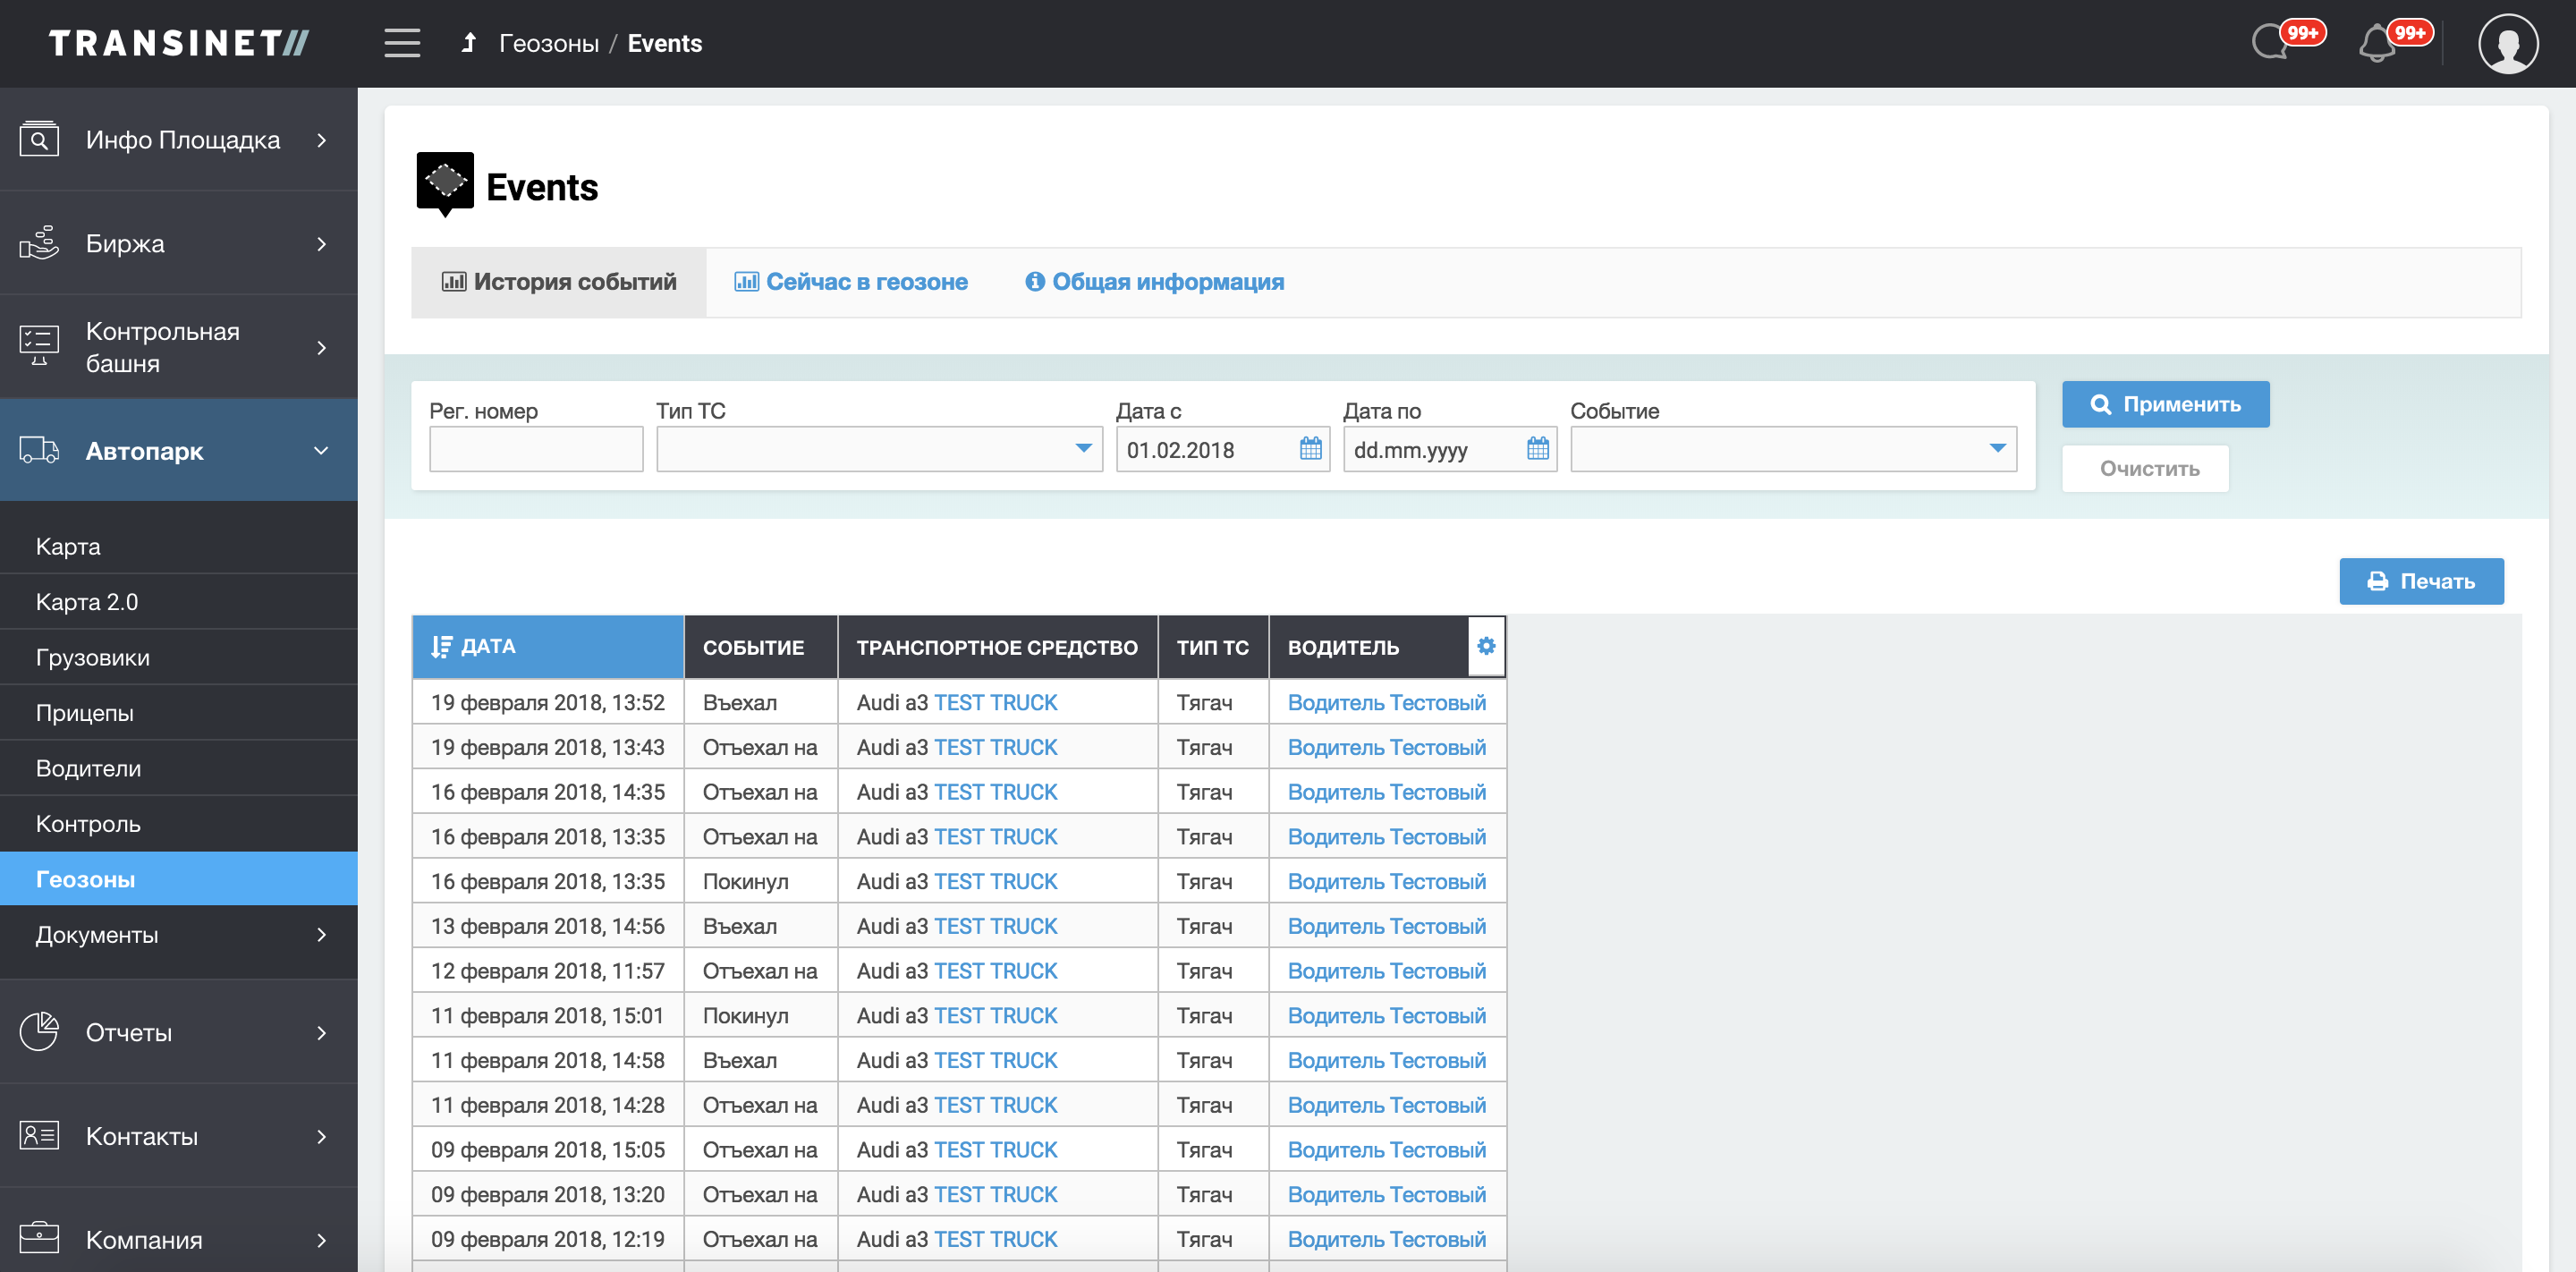Click ТИП ТС column header

point(1213,647)
